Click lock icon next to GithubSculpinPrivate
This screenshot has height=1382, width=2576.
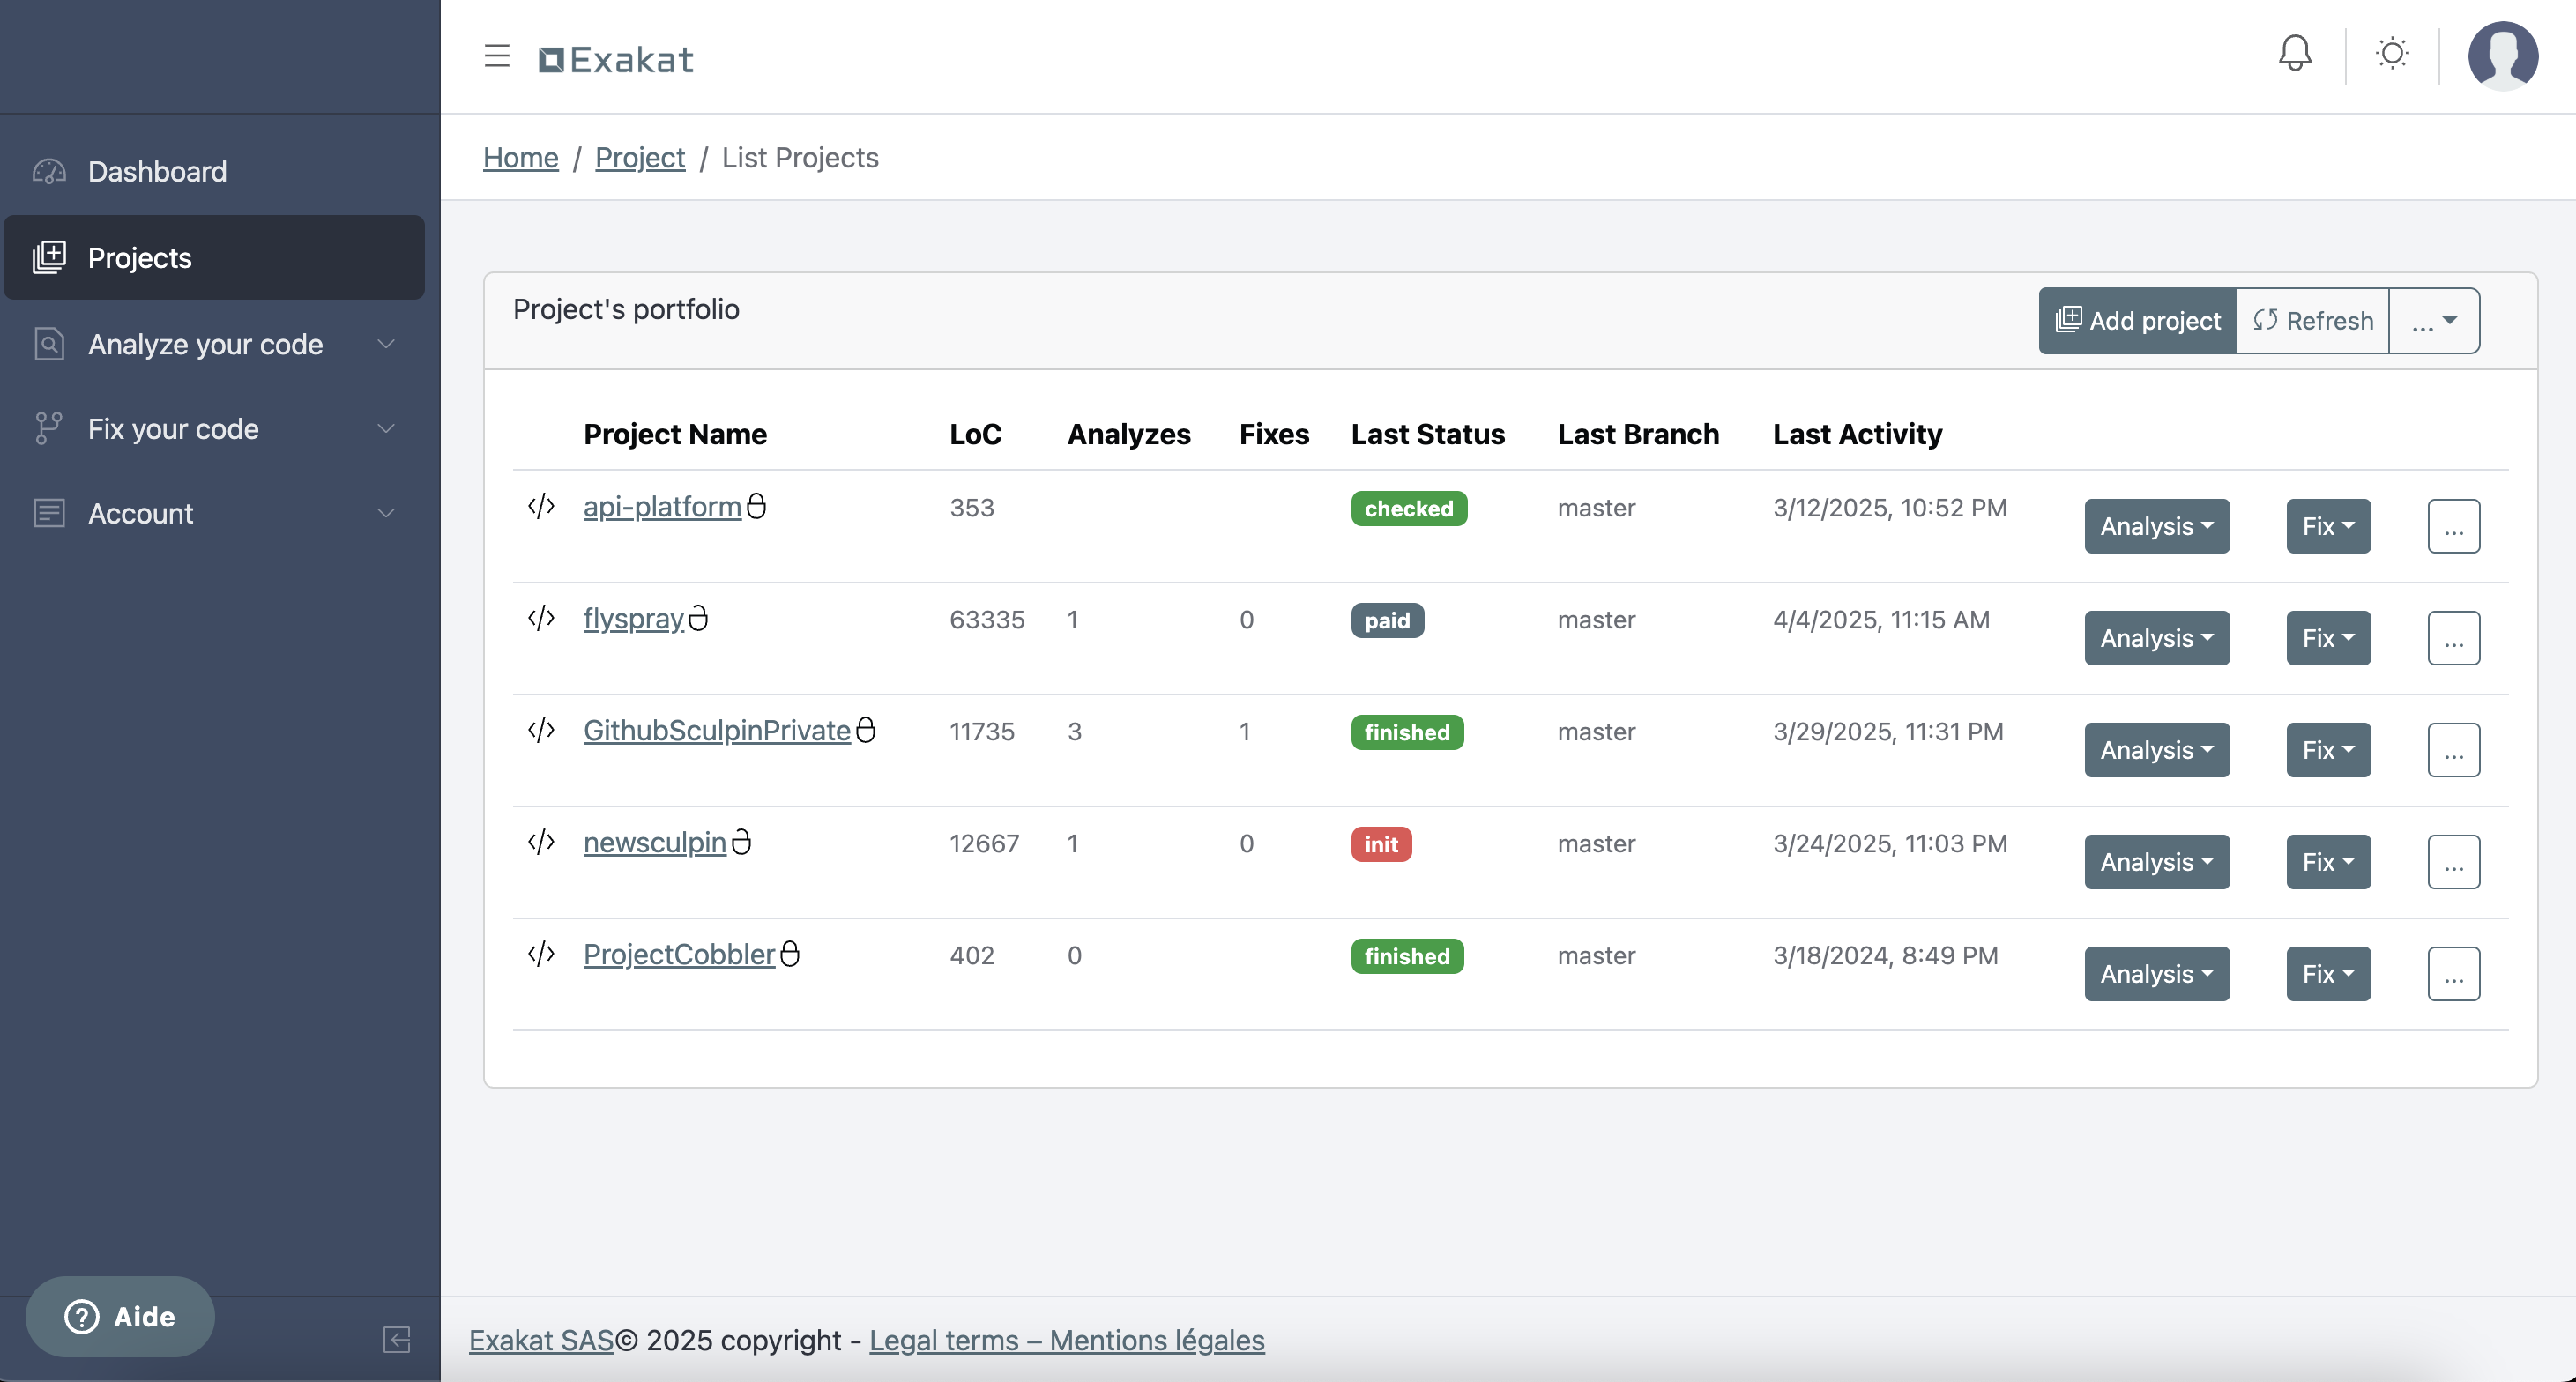(x=866, y=730)
